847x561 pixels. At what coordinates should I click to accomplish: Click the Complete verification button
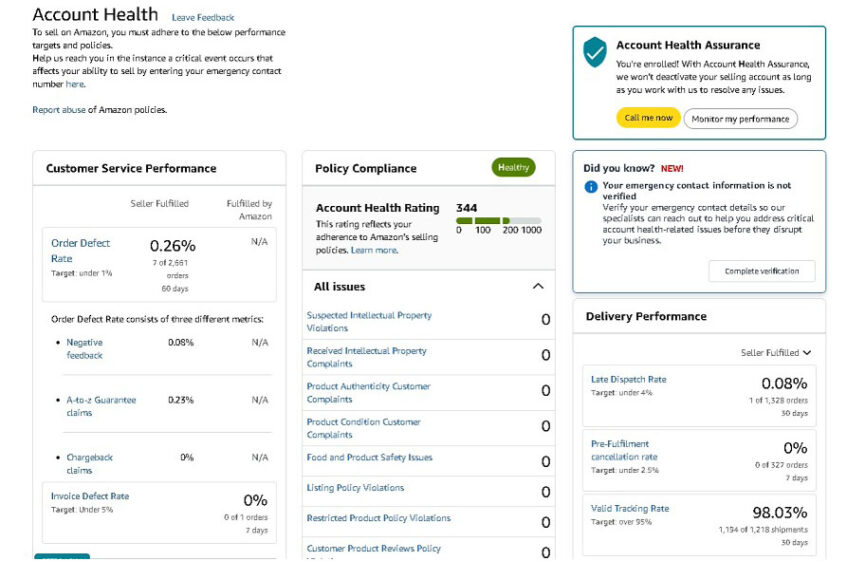click(x=762, y=271)
